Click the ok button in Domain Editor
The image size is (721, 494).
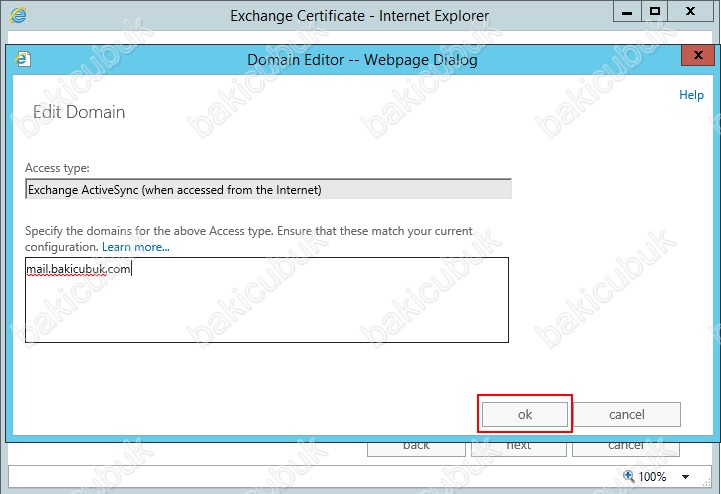point(525,414)
